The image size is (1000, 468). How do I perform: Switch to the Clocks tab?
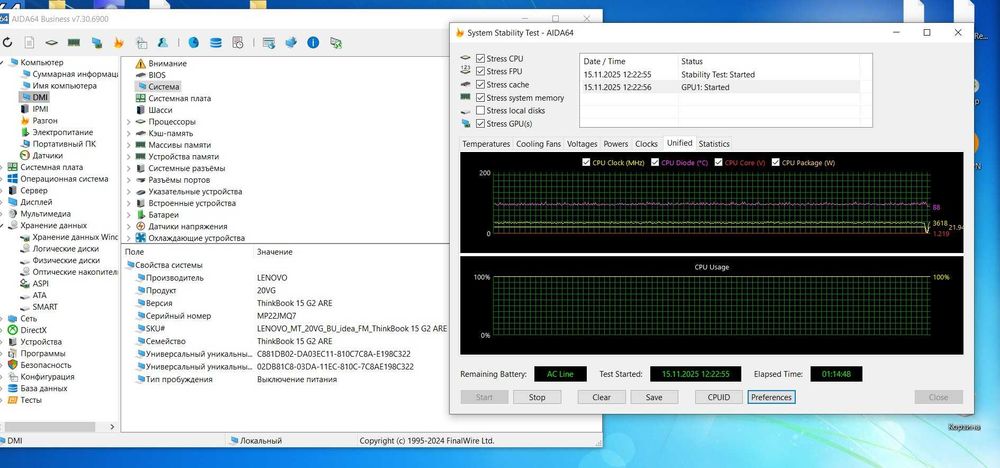646,144
